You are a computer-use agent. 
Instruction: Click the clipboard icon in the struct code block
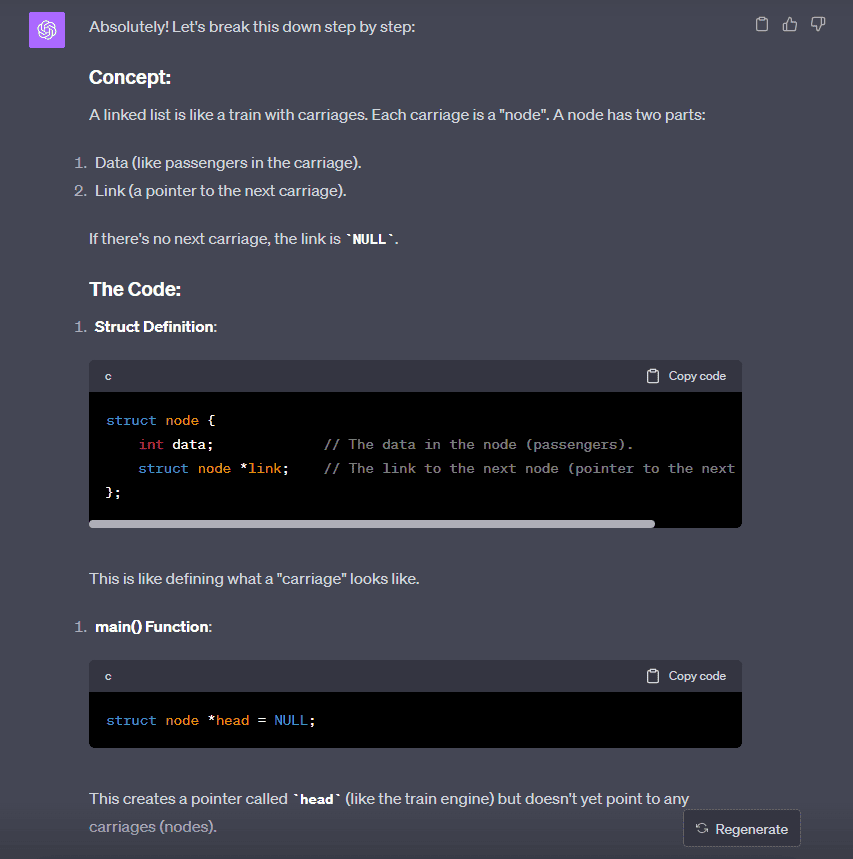(x=653, y=376)
